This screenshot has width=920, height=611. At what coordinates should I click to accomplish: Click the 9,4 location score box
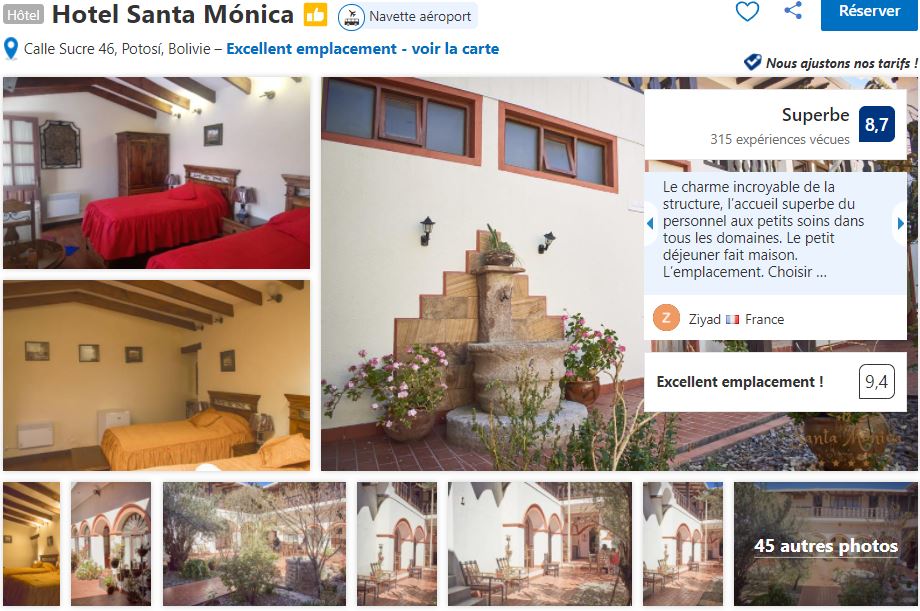pyautogui.click(x=876, y=382)
